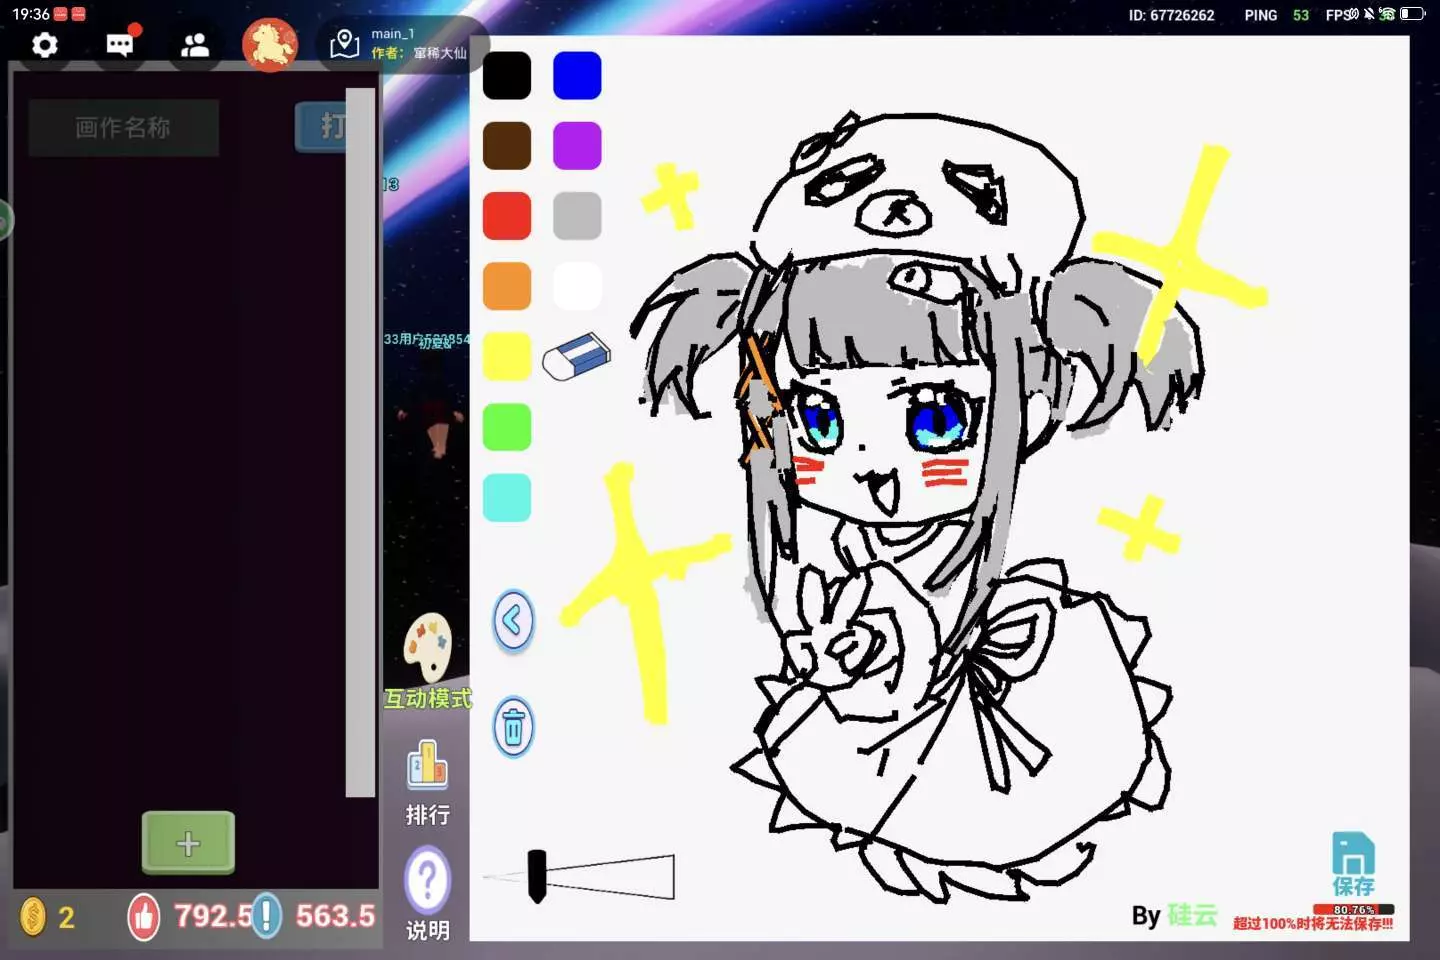Click the coin count 2
Screen dimensions: 1440x960
pos(67,917)
